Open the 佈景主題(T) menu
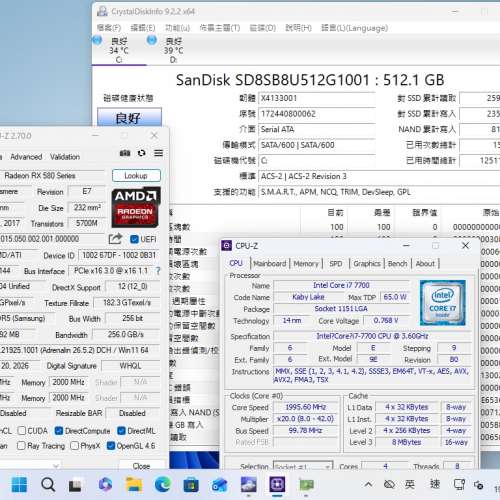Screen dimensions: 500x500 coord(220,28)
